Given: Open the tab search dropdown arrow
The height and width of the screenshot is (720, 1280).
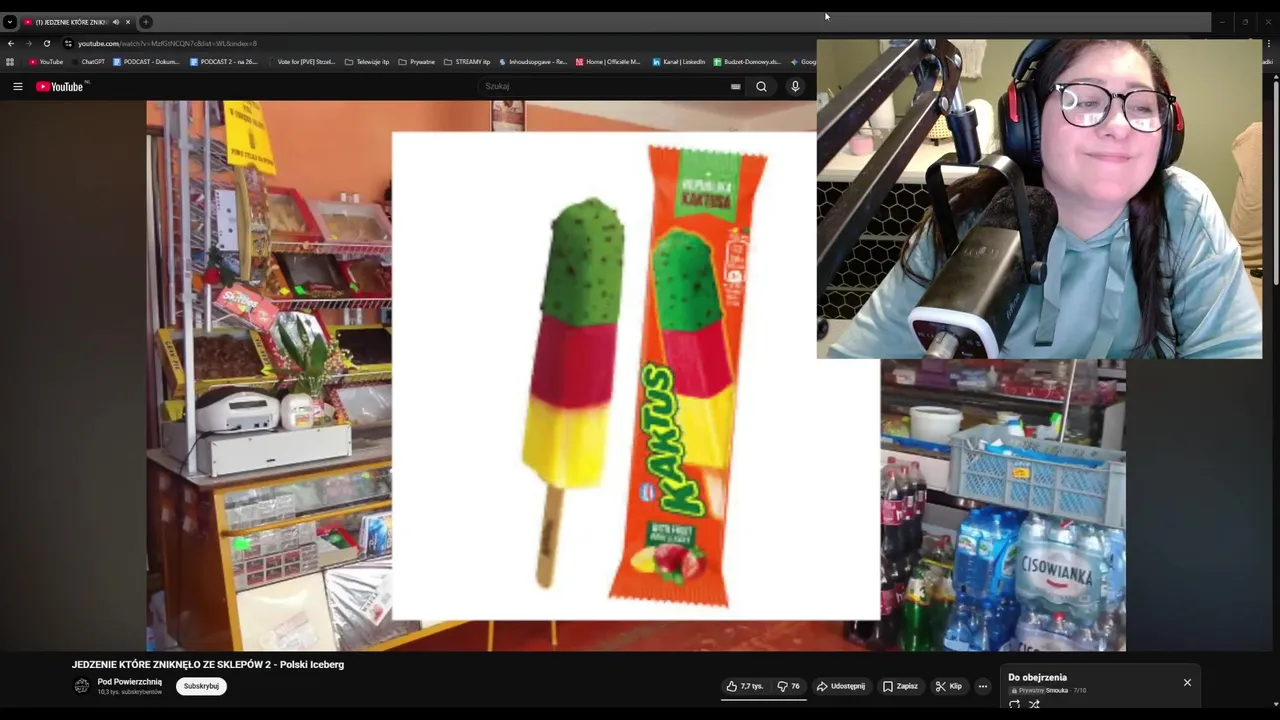Looking at the screenshot, I should pos(9,22).
